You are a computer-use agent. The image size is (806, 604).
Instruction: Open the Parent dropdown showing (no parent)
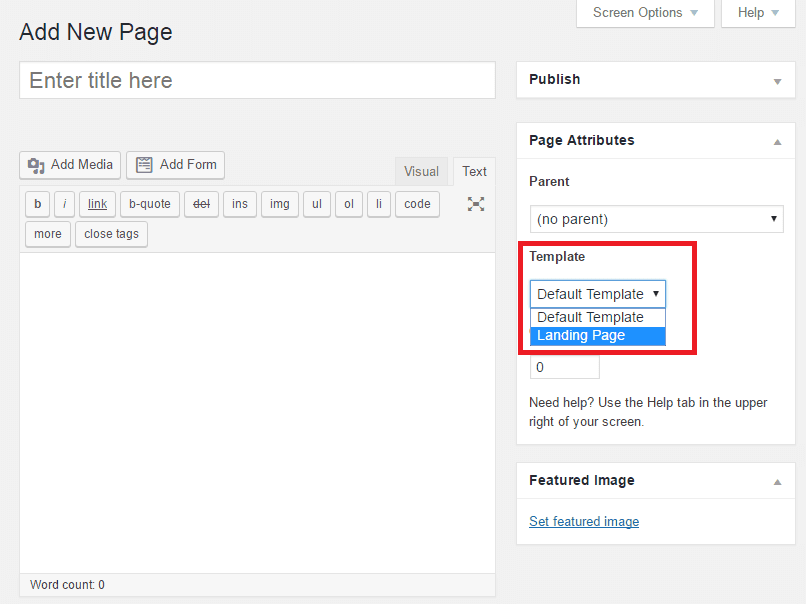pyautogui.click(x=656, y=219)
